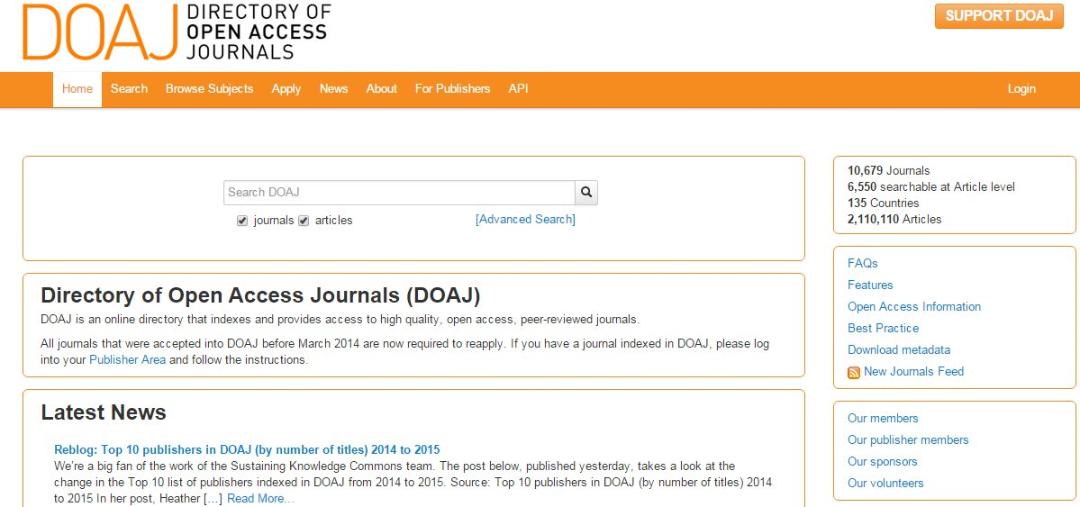Click the SUPPORT DOAJ button
This screenshot has height=507, width=1080.
(999, 16)
